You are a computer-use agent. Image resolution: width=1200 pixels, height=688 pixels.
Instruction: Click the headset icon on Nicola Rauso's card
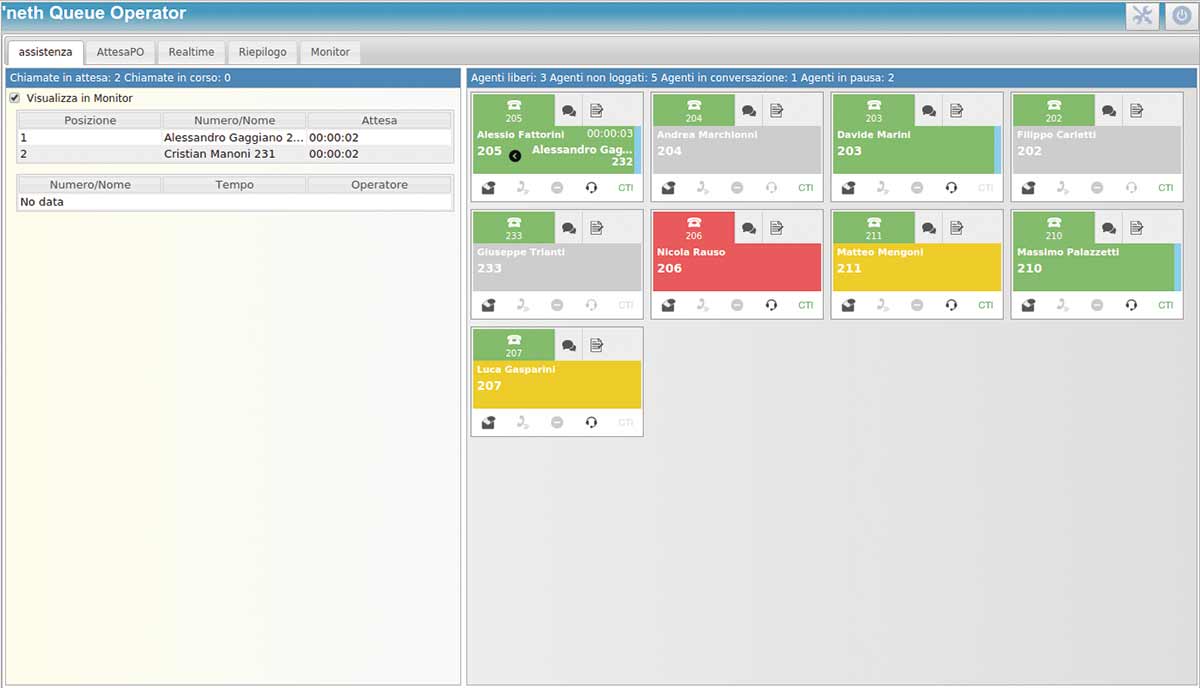[x=771, y=305]
